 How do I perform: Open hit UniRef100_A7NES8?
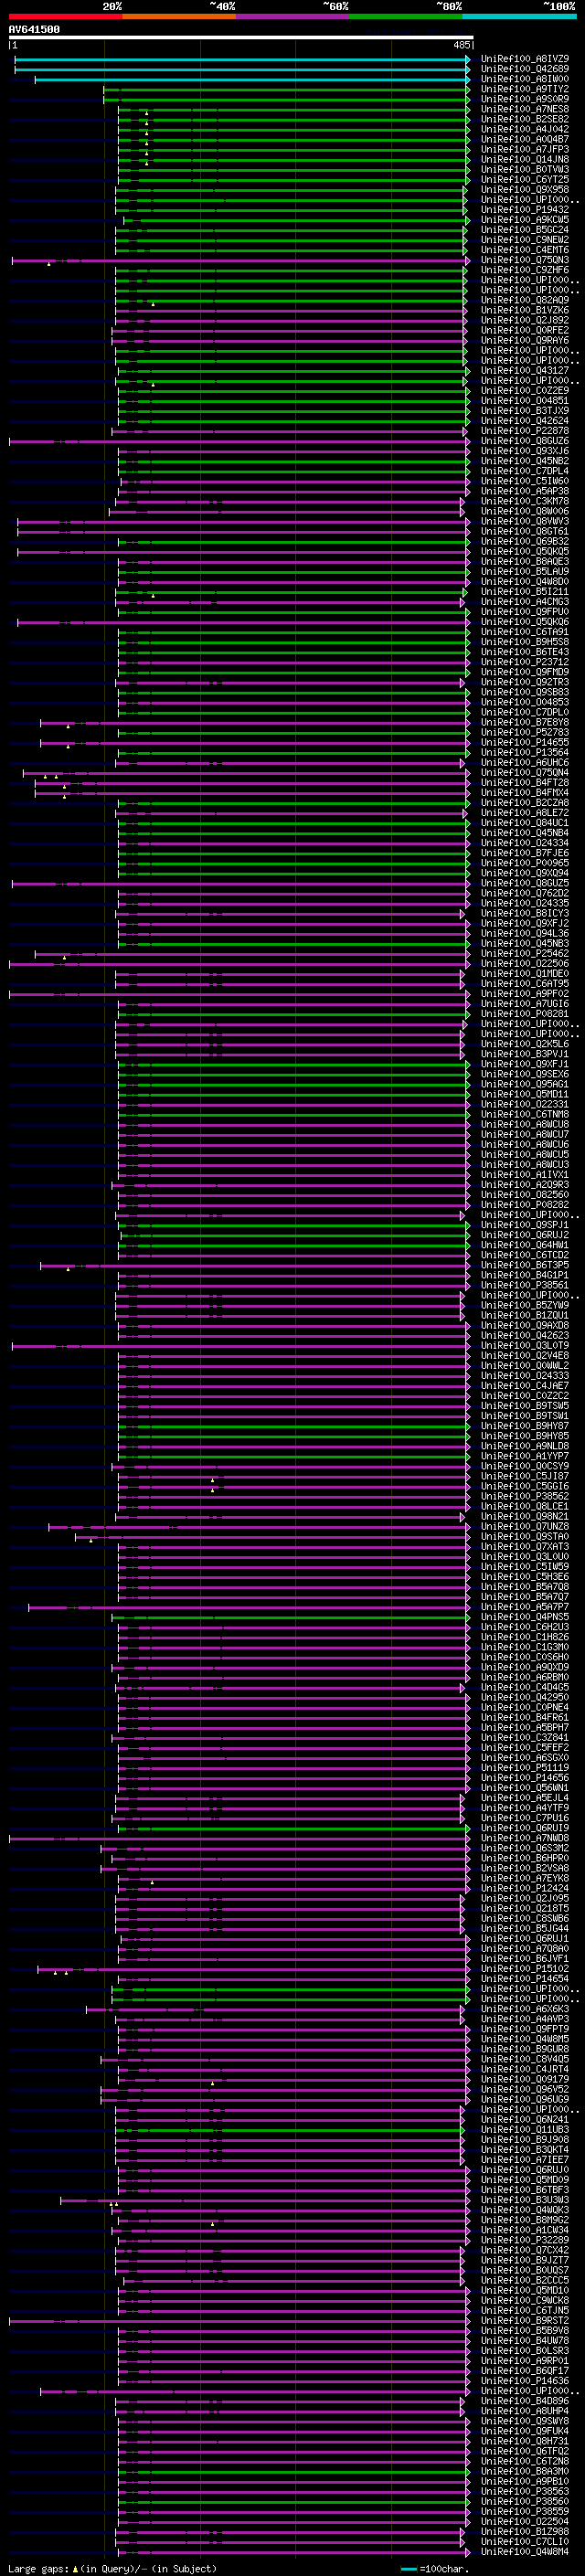[525, 109]
